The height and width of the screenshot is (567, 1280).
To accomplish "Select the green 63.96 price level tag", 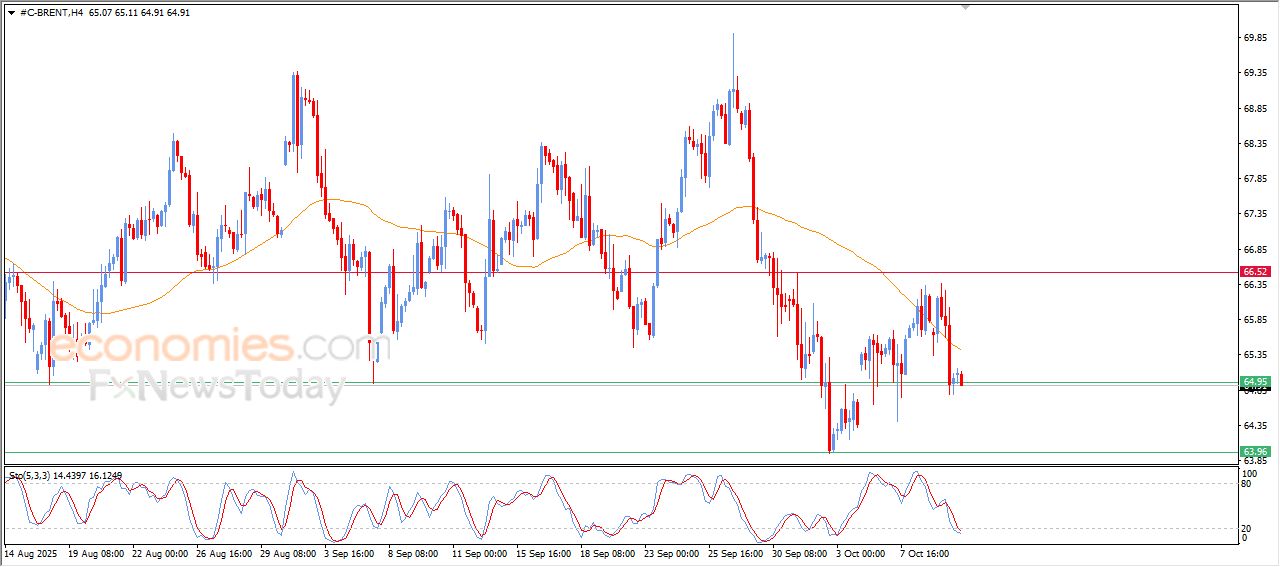I will point(1255,452).
